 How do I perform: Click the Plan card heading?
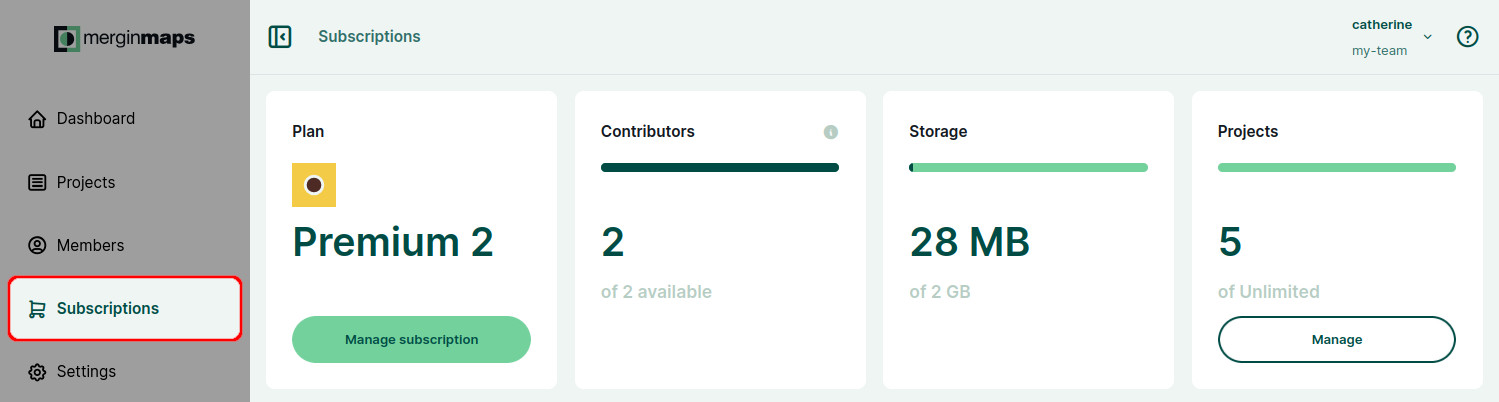click(308, 132)
